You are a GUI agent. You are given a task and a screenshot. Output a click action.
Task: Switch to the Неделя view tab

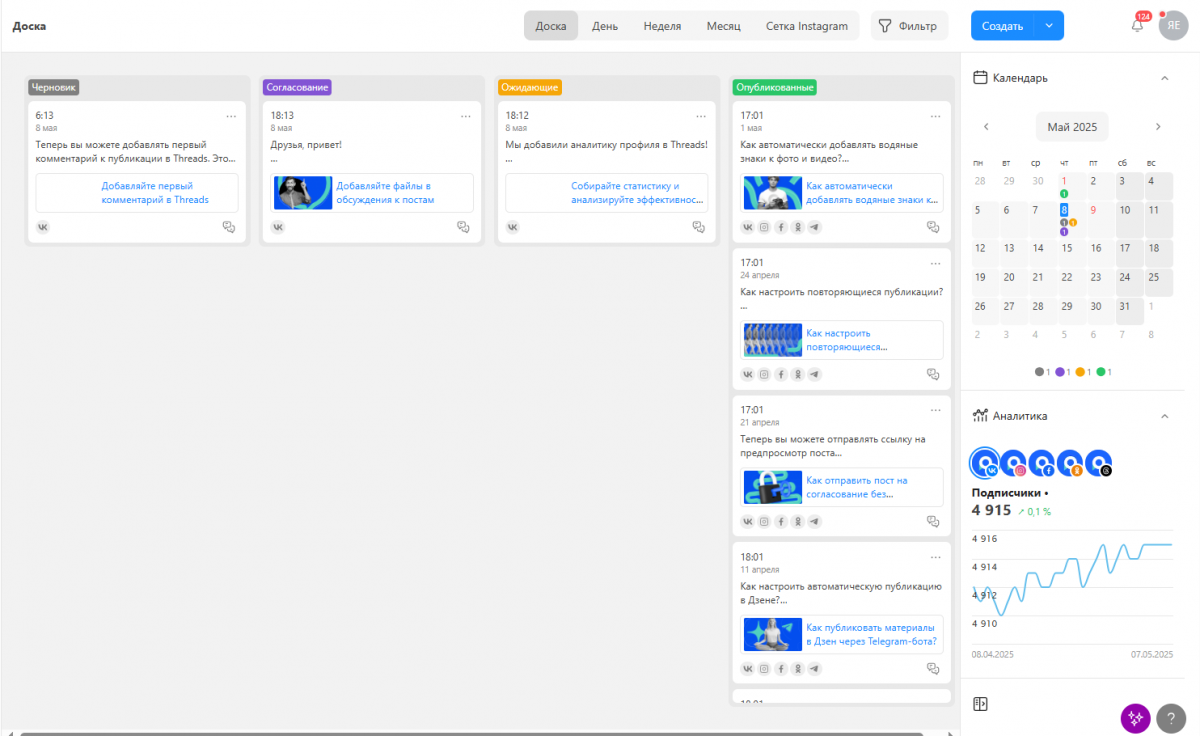pos(662,26)
